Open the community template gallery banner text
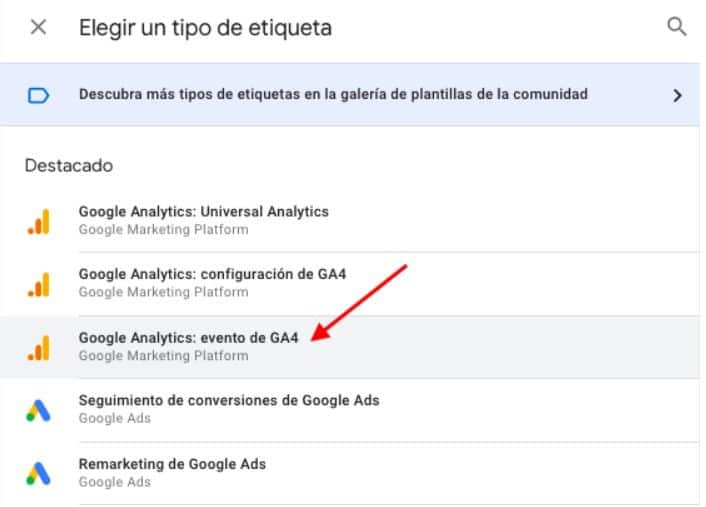Viewport: 706px width, 507px height. click(333, 94)
